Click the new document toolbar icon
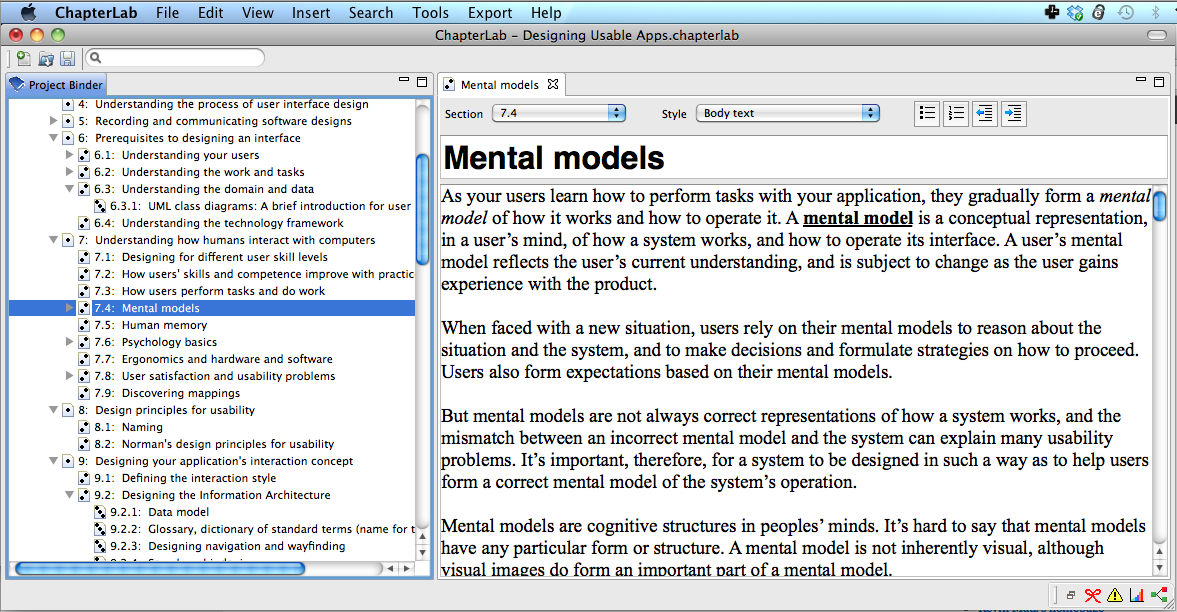1177x612 pixels. click(24, 59)
